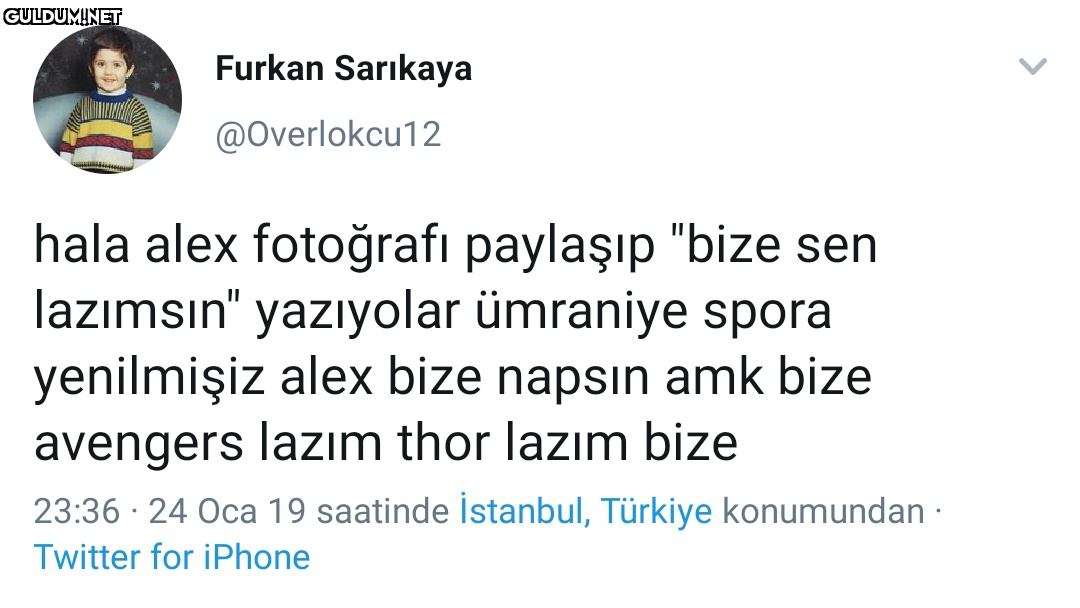Click the Türkiye location link

(656, 511)
